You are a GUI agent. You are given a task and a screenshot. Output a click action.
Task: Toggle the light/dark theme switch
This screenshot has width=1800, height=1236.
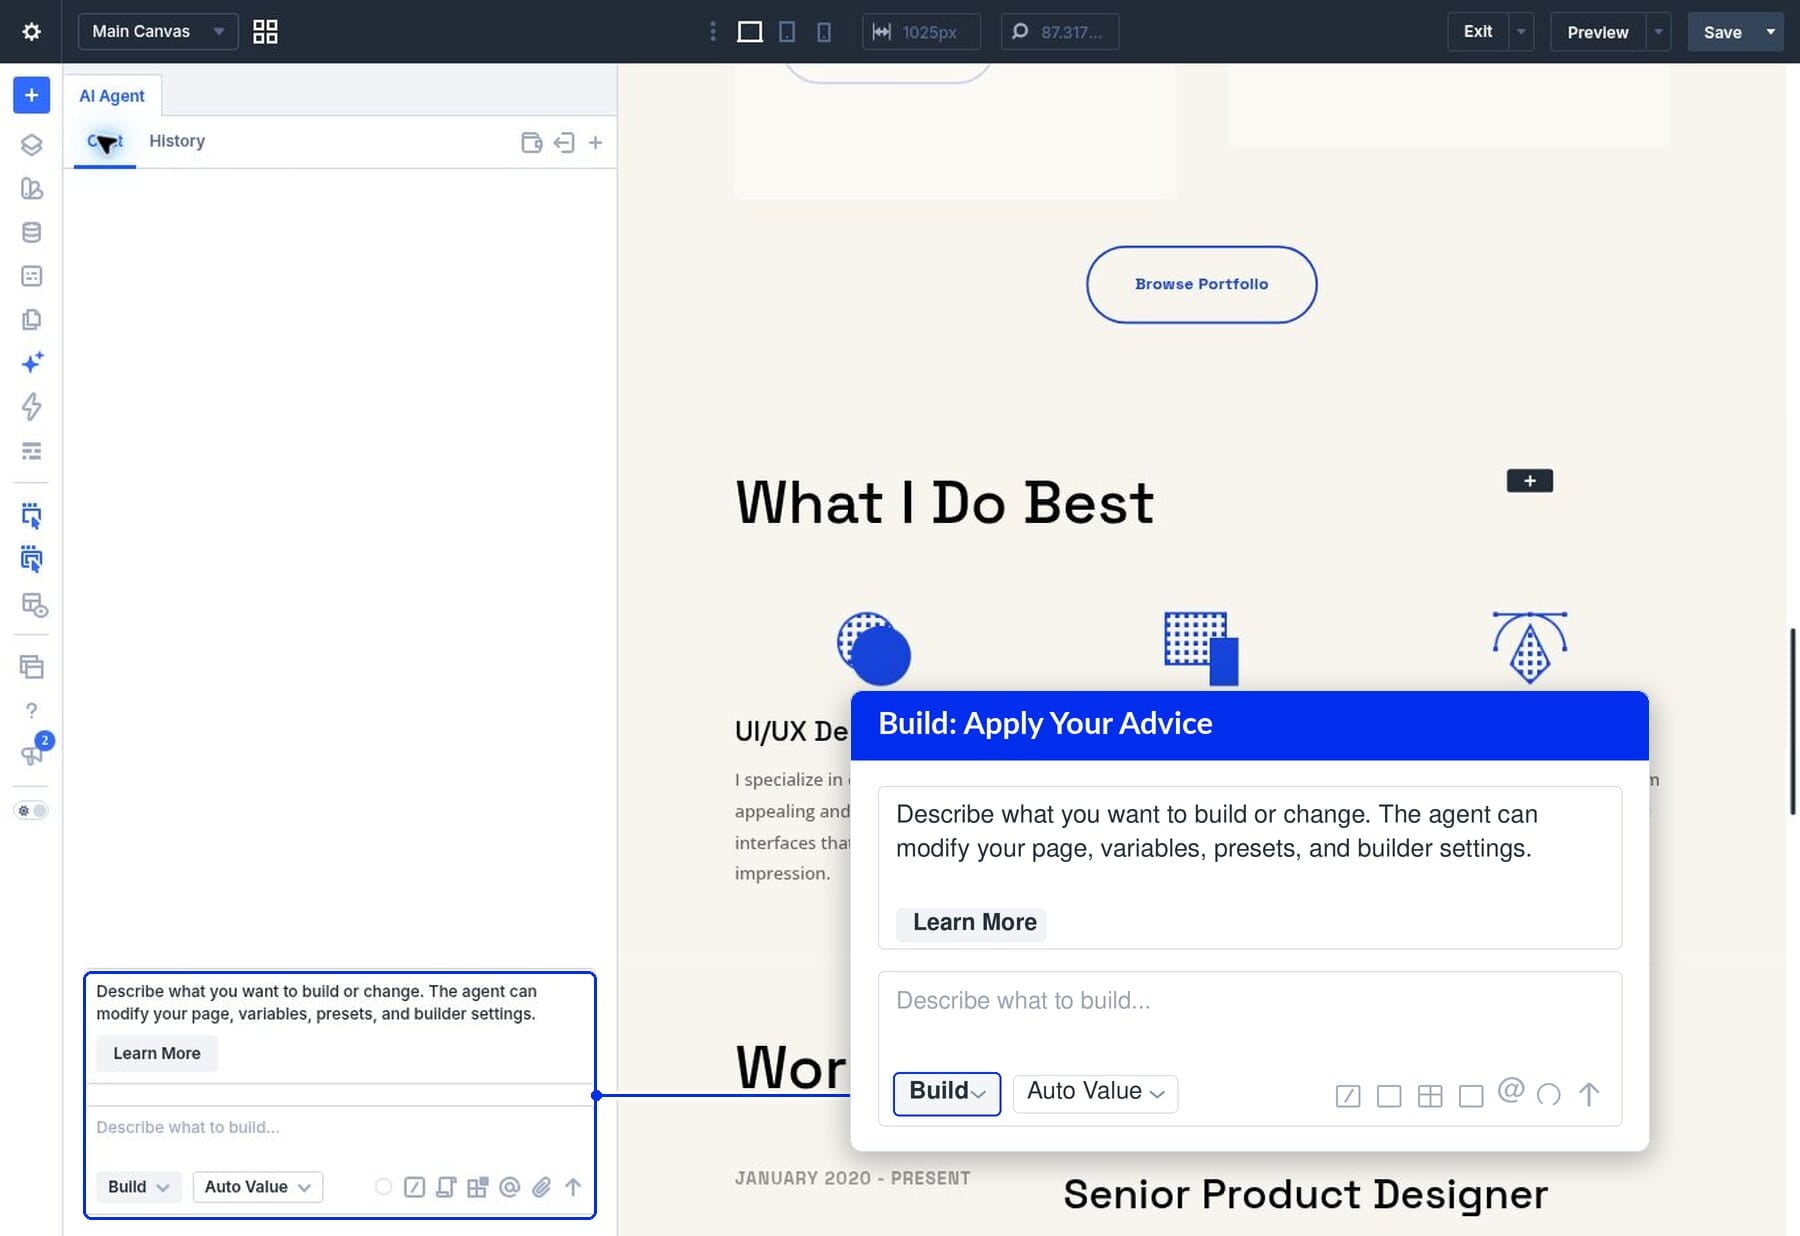(31, 811)
